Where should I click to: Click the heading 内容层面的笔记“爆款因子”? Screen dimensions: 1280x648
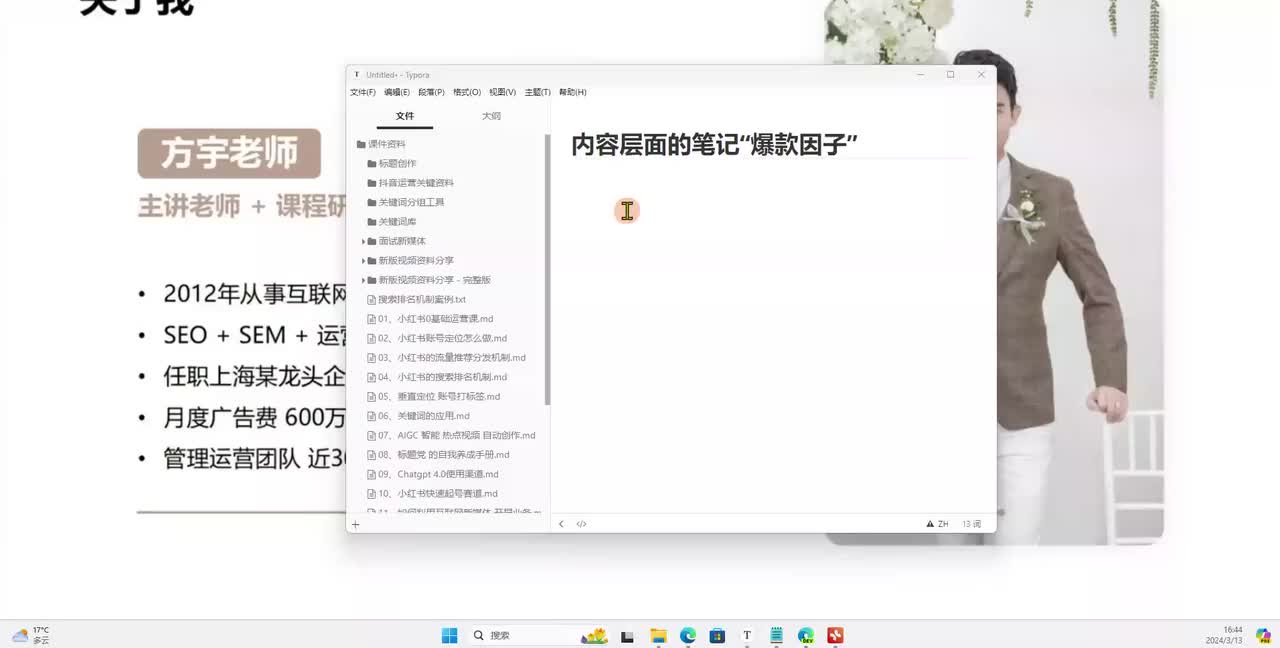pyautogui.click(x=715, y=145)
